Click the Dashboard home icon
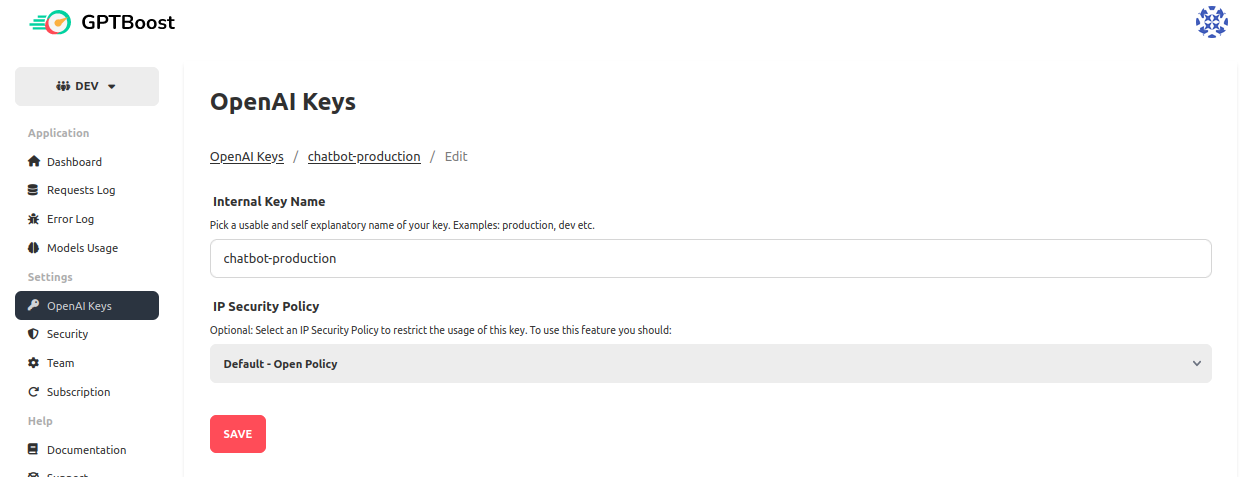The height and width of the screenshot is (477, 1240). (x=34, y=162)
